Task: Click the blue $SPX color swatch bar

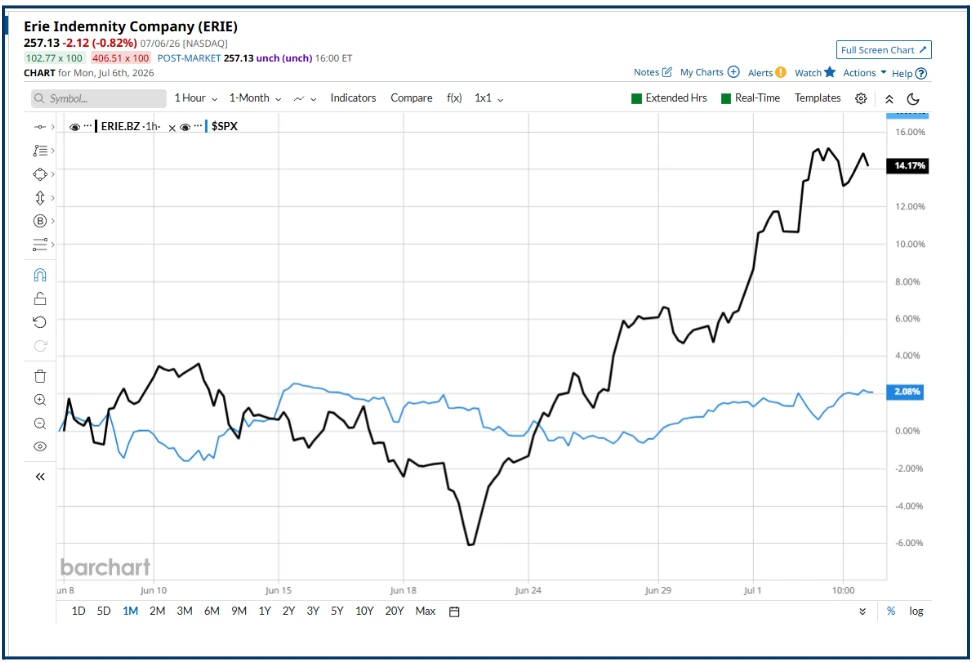Action: coord(206,126)
